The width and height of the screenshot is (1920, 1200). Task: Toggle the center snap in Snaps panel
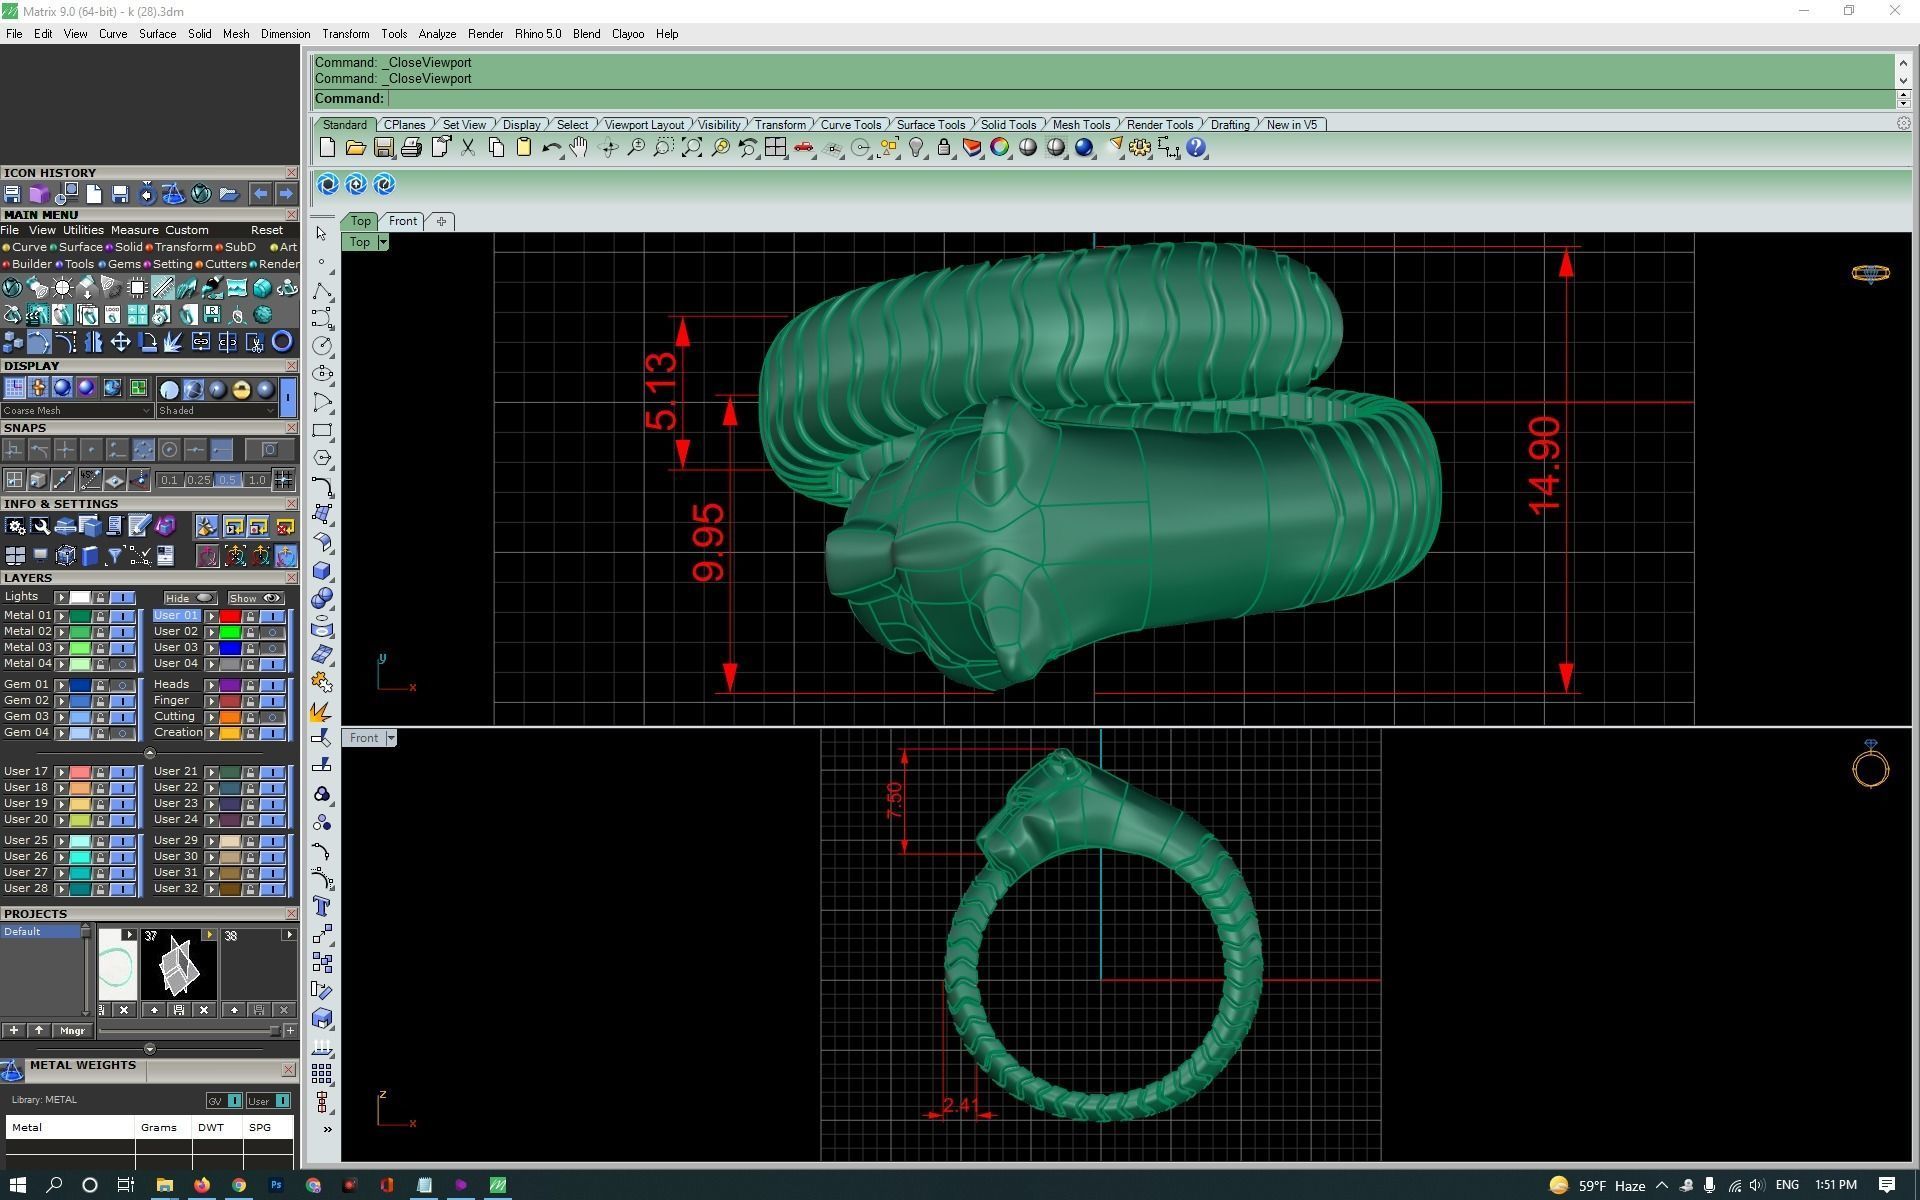169,450
